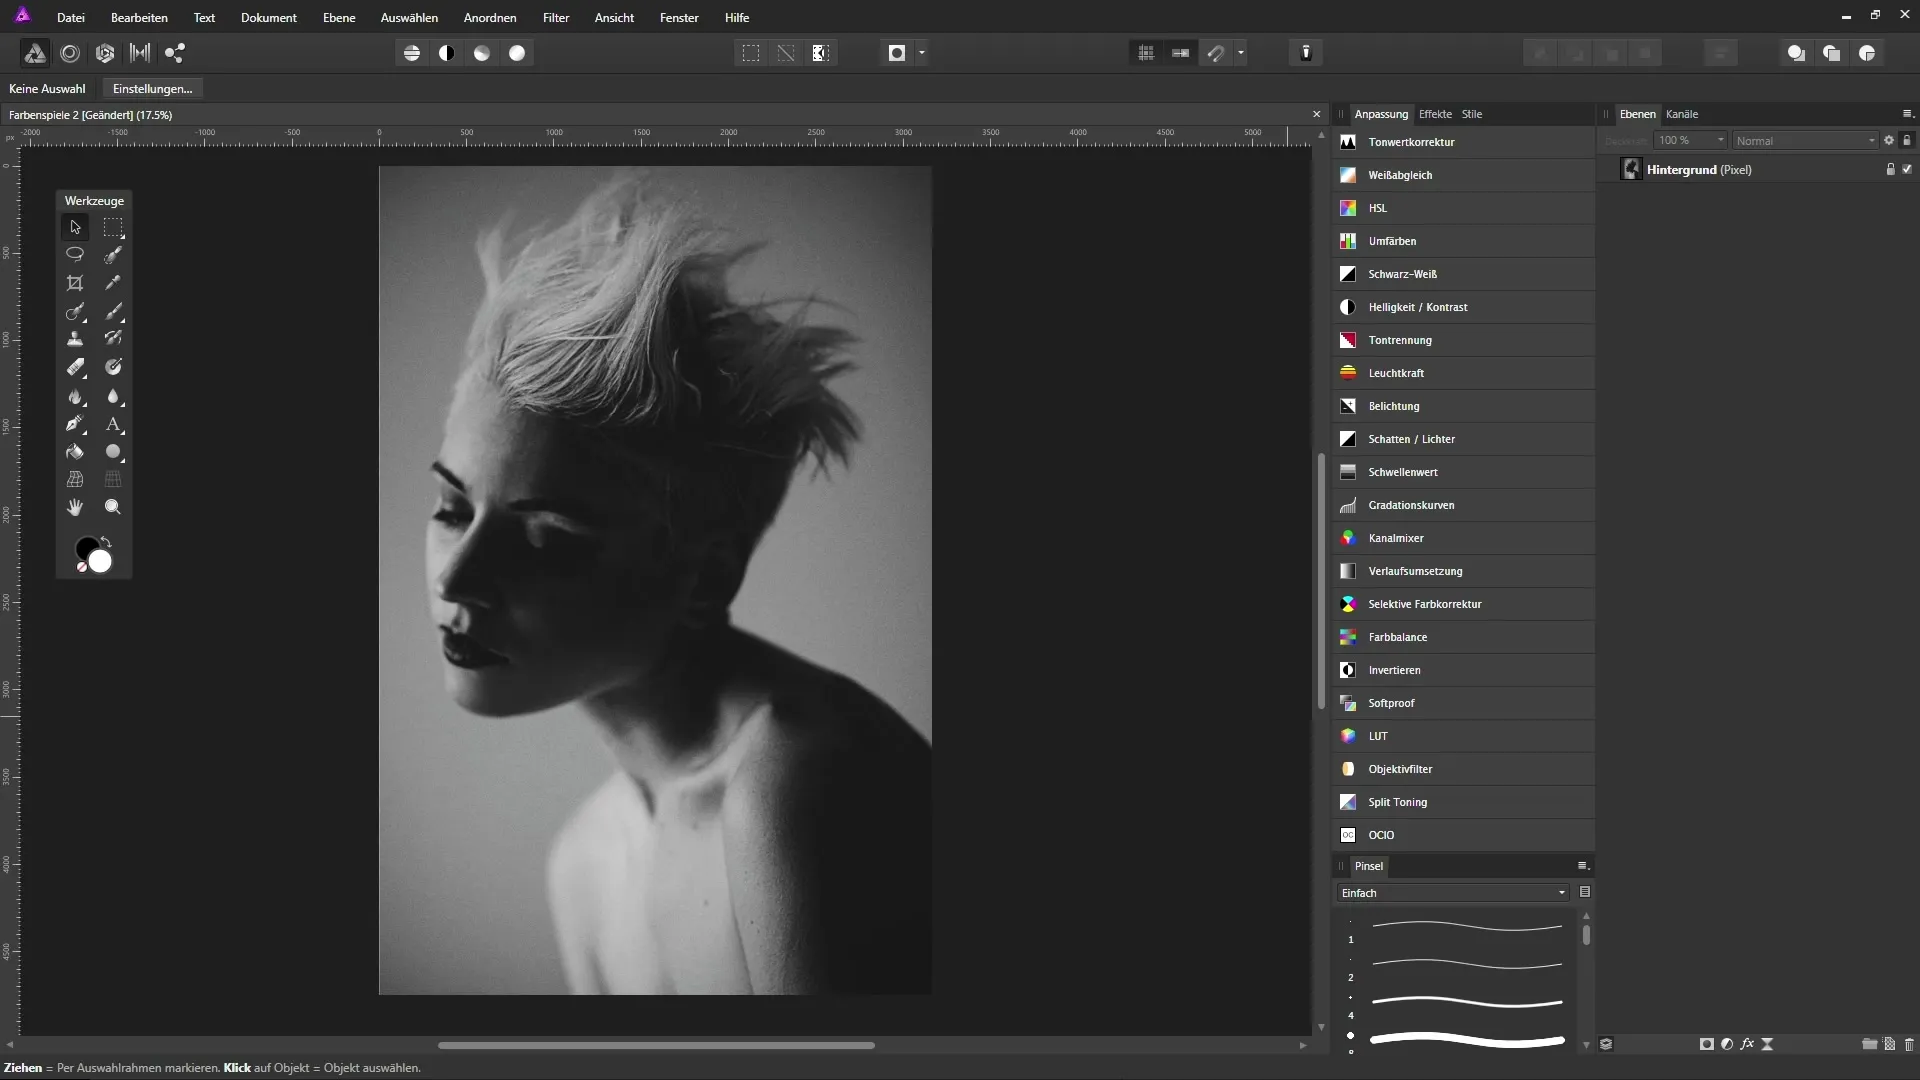This screenshot has height=1080, width=1920.
Task: Select the Crop tool
Action: click(75, 283)
